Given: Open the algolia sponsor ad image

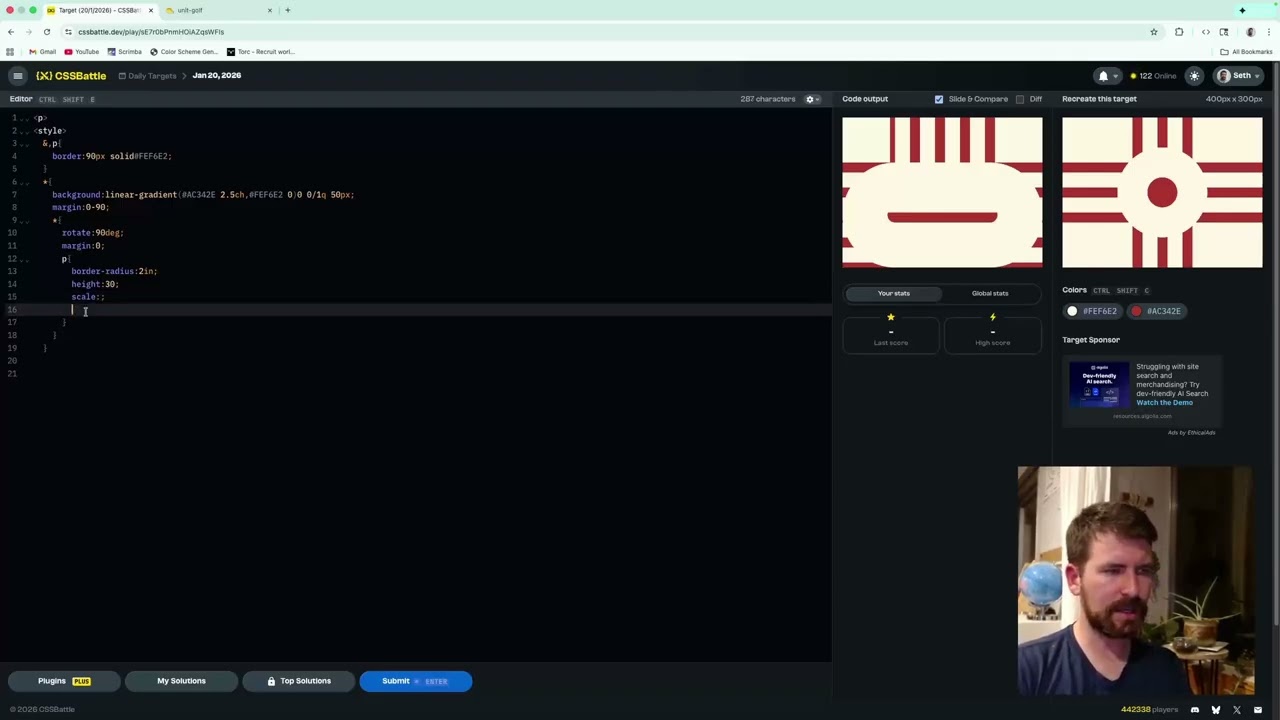Looking at the screenshot, I should tap(1099, 386).
